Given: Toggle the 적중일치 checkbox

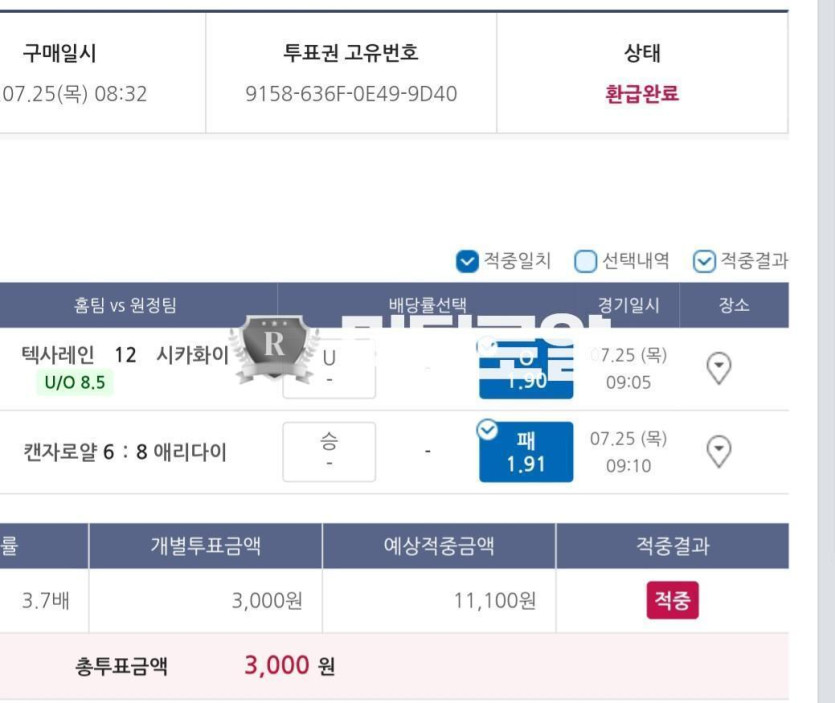Looking at the screenshot, I should click(467, 261).
